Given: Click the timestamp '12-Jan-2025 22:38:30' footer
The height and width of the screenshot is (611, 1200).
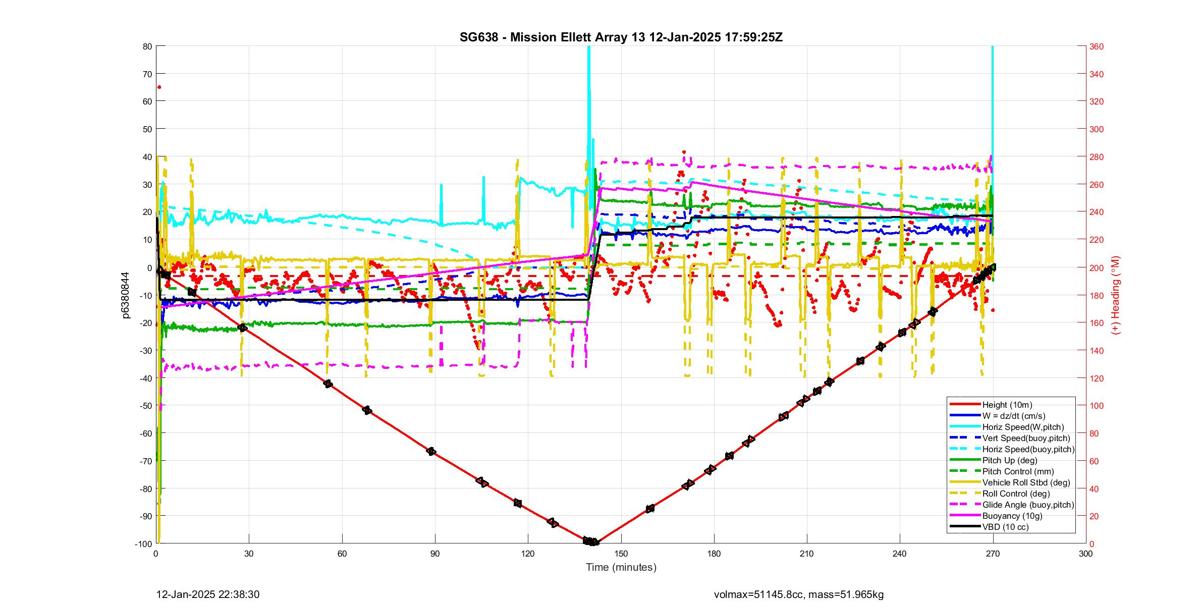Looking at the screenshot, I should tap(209, 594).
